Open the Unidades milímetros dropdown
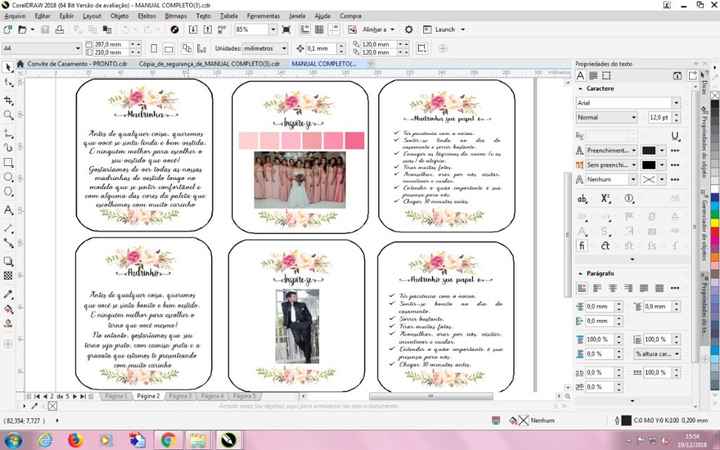 click(x=284, y=48)
